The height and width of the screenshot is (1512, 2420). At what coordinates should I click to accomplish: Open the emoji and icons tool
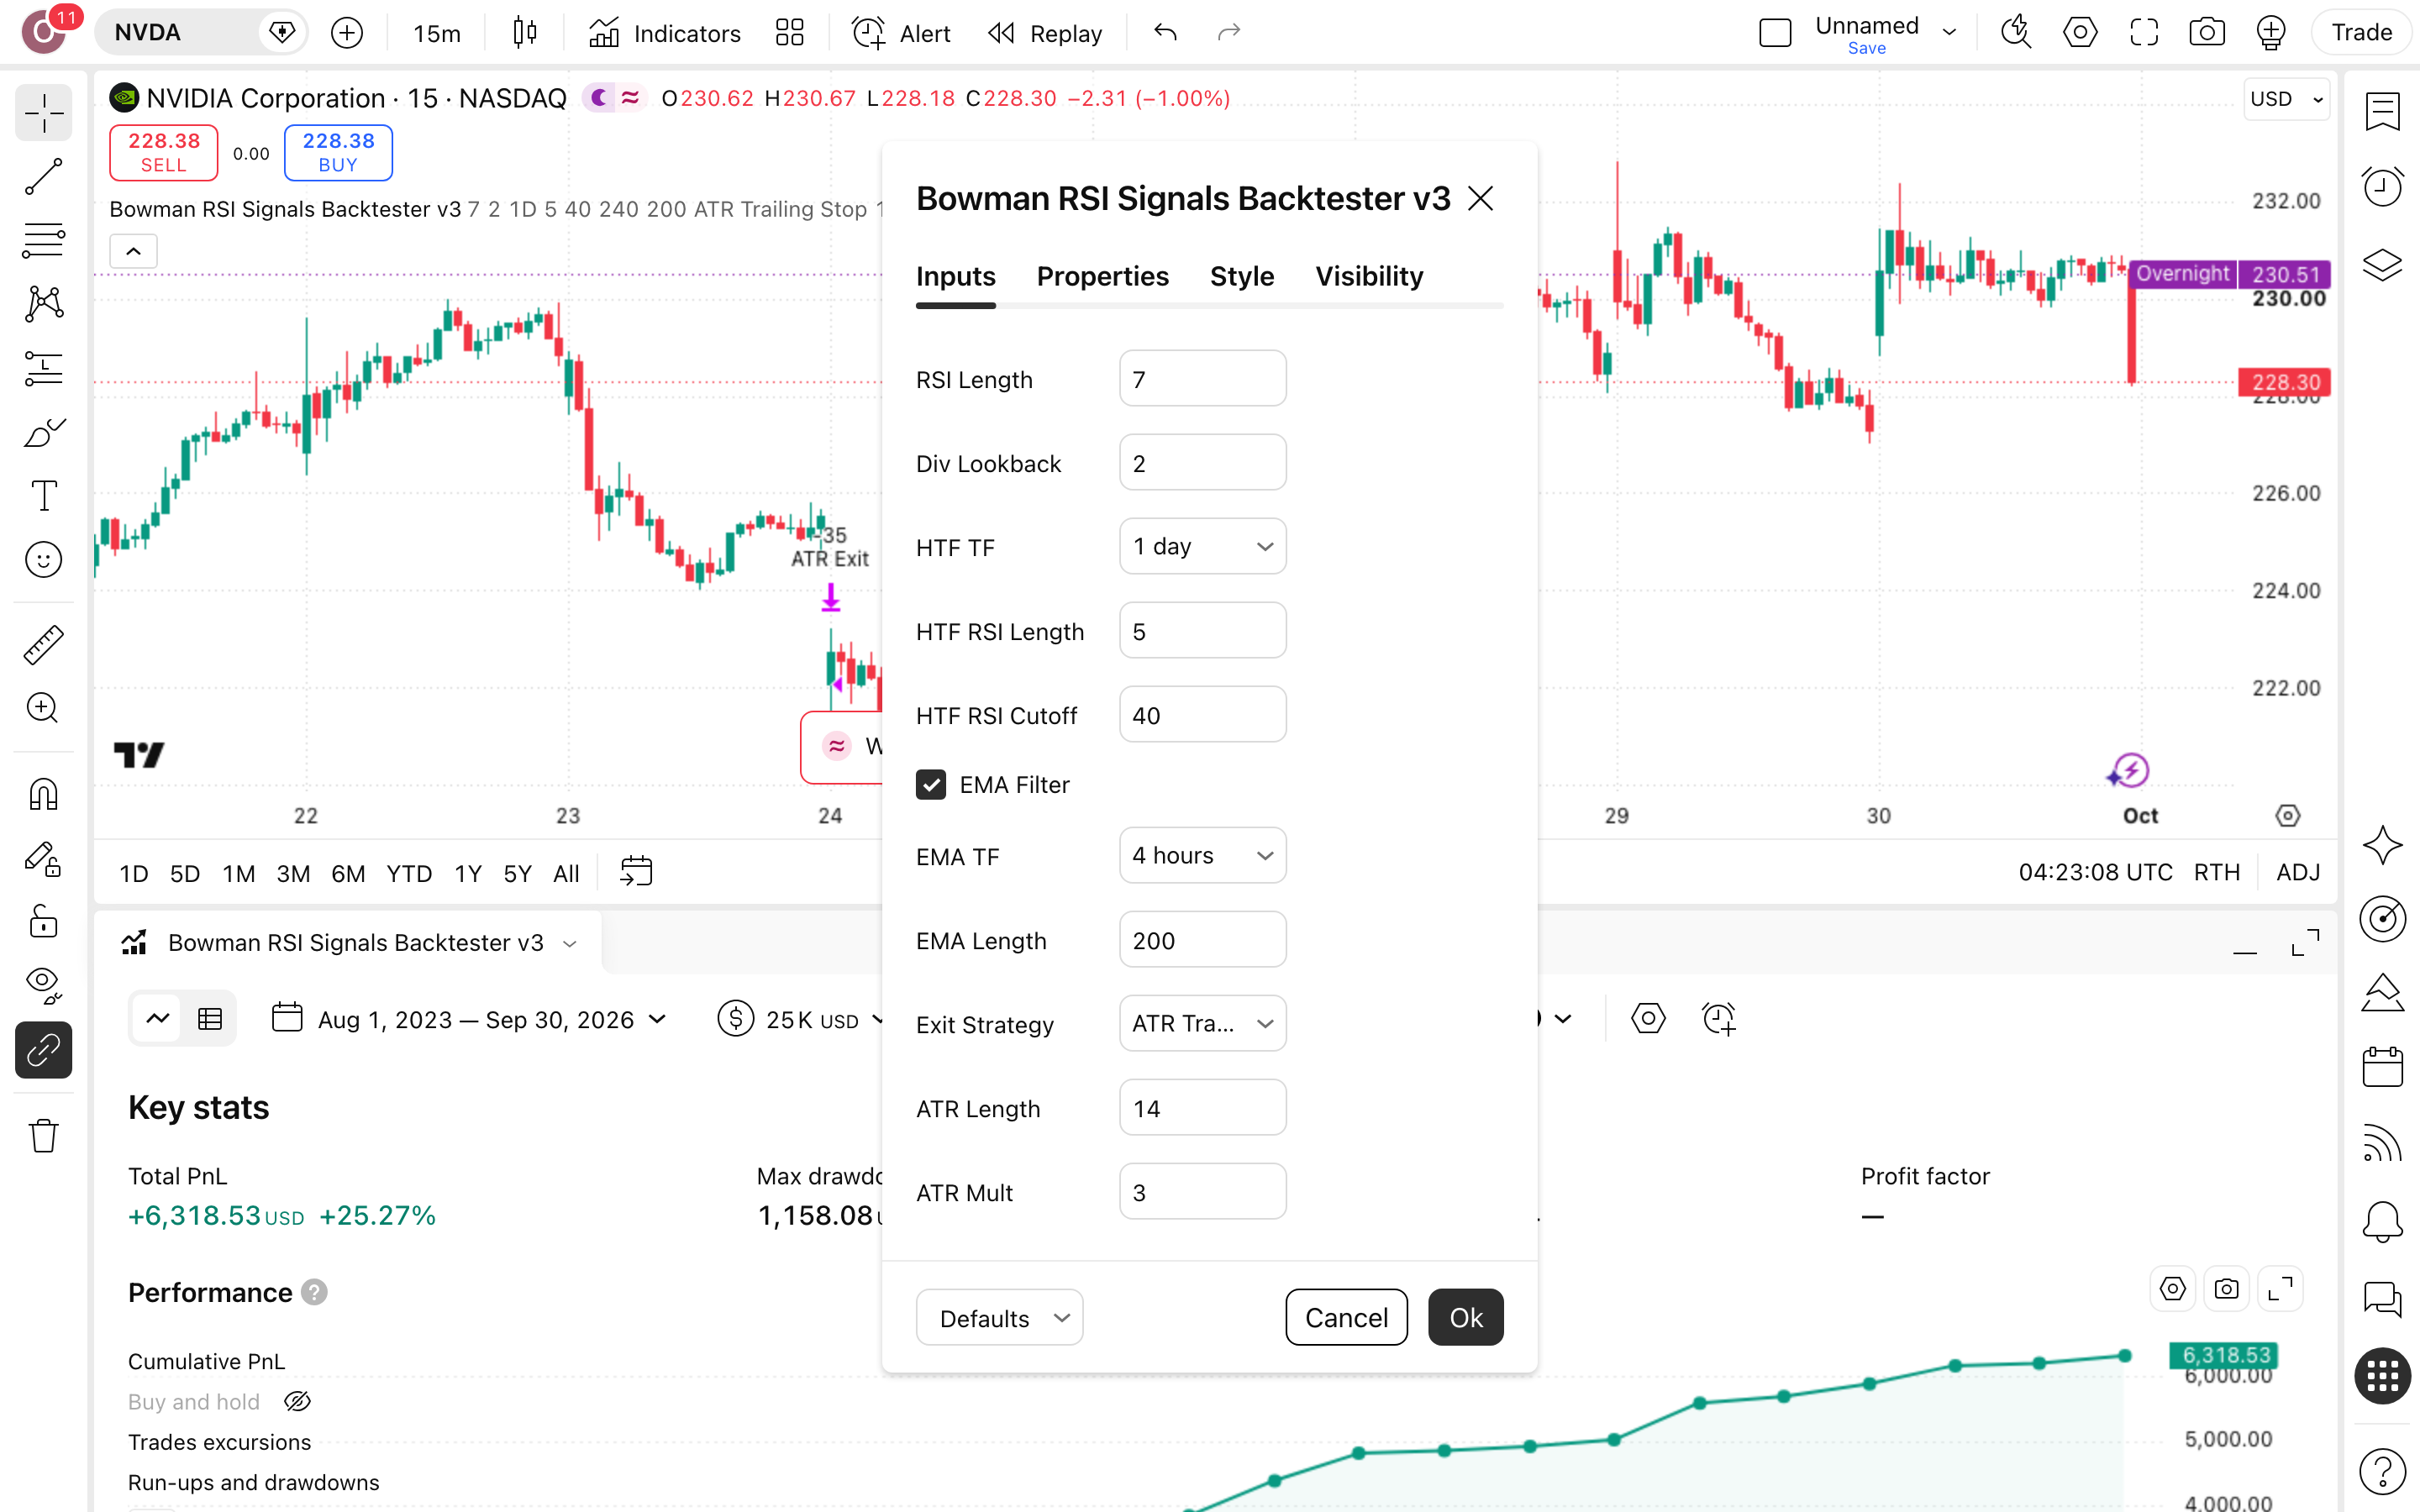click(x=43, y=560)
